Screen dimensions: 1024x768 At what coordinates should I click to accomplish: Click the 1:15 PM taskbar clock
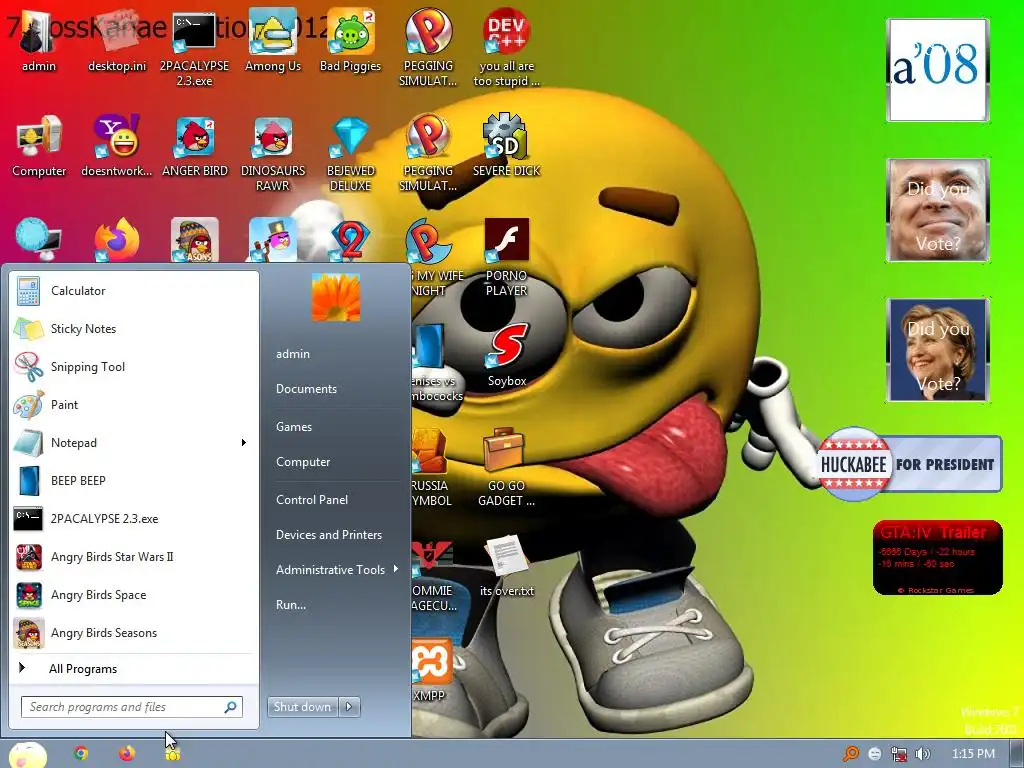click(973, 754)
